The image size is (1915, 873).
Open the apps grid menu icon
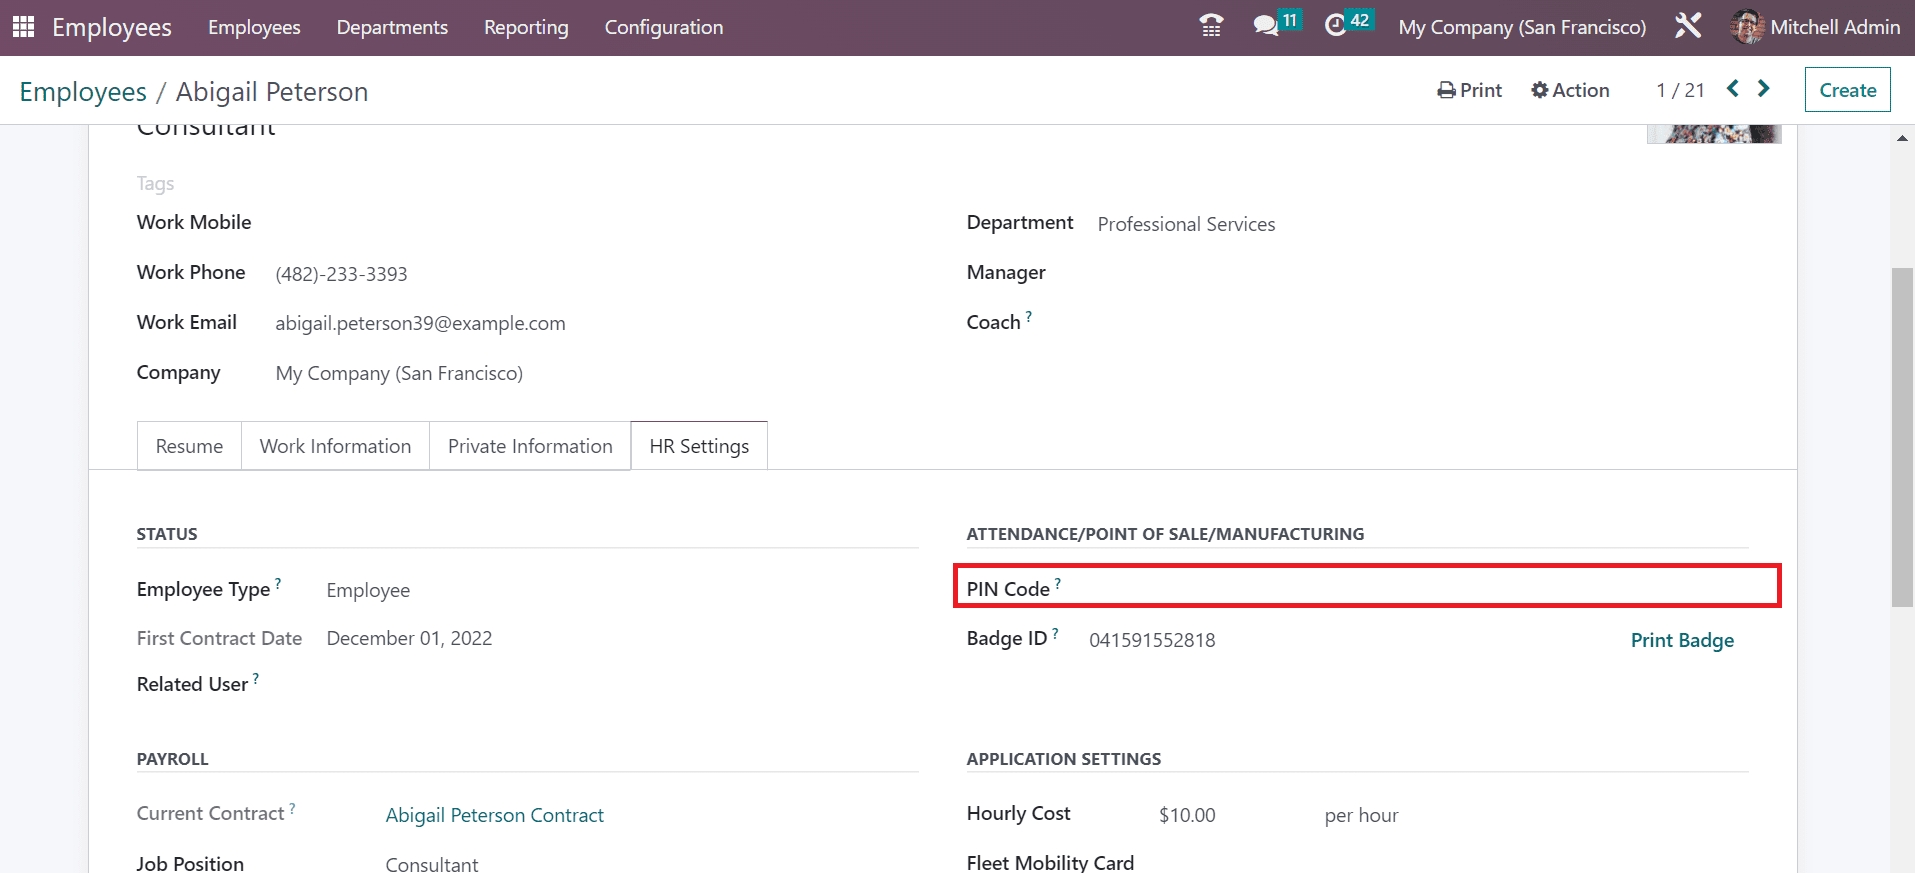[x=23, y=27]
